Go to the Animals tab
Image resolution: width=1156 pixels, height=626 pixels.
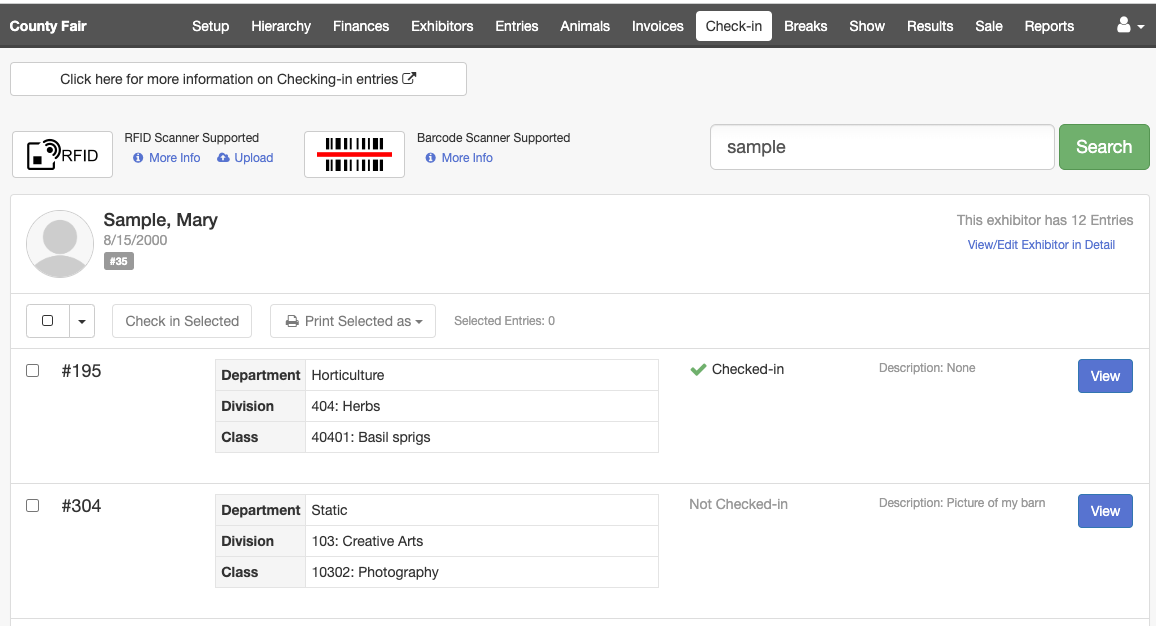click(585, 26)
